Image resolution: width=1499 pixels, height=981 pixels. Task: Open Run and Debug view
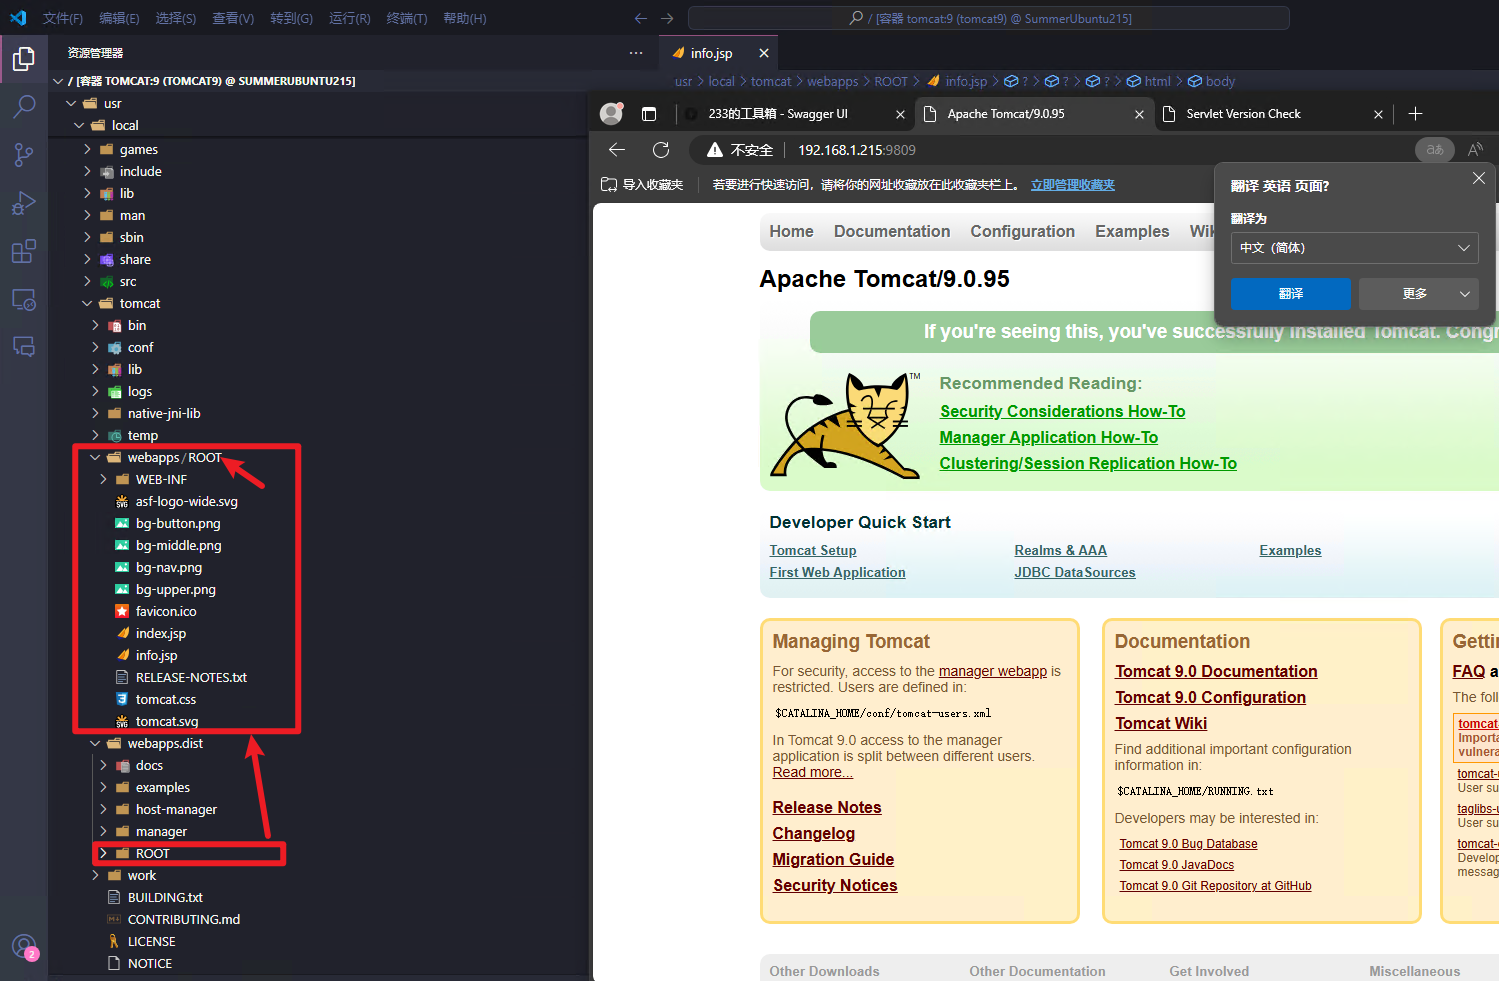(x=24, y=203)
